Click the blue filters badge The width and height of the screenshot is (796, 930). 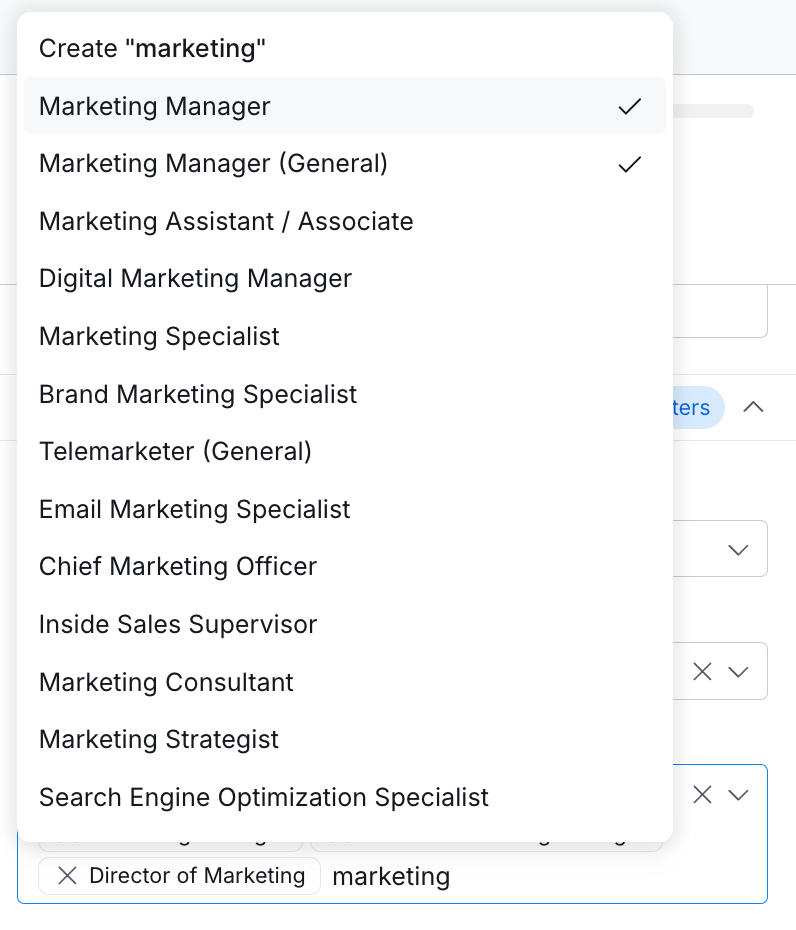pos(695,407)
